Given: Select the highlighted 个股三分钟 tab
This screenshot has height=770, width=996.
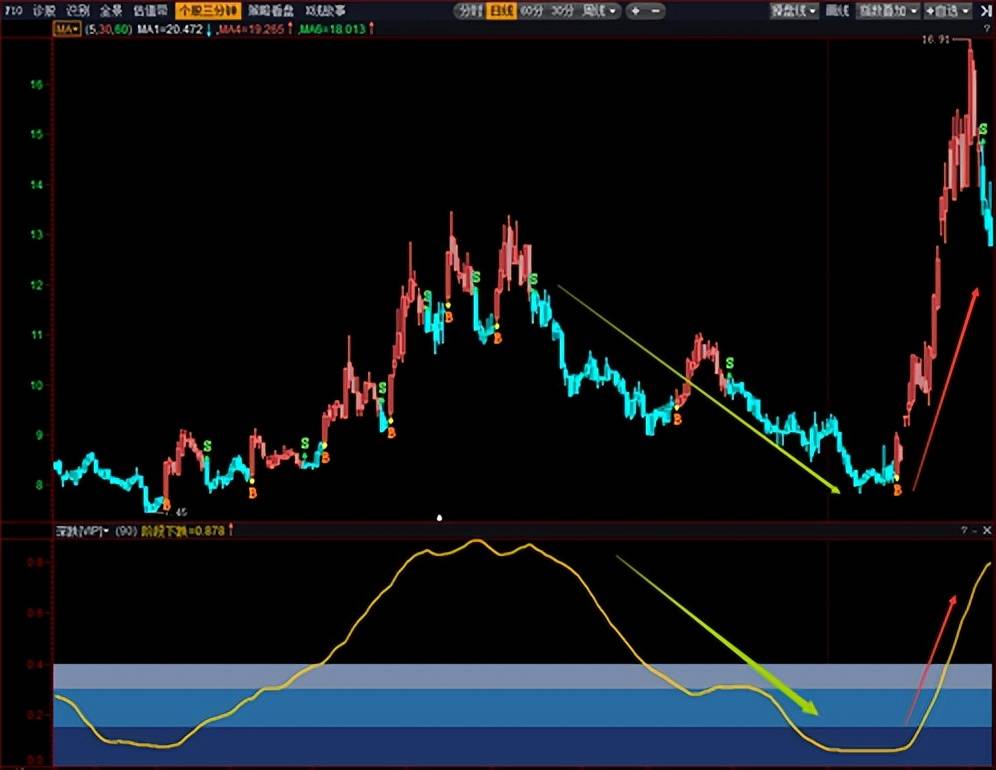Looking at the screenshot, I should coord(208,11).
